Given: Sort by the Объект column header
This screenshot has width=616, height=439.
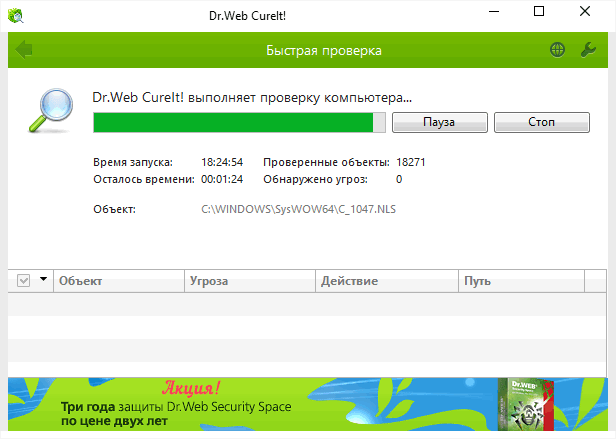Looking at the screenshot, I should tap(119, 281).
